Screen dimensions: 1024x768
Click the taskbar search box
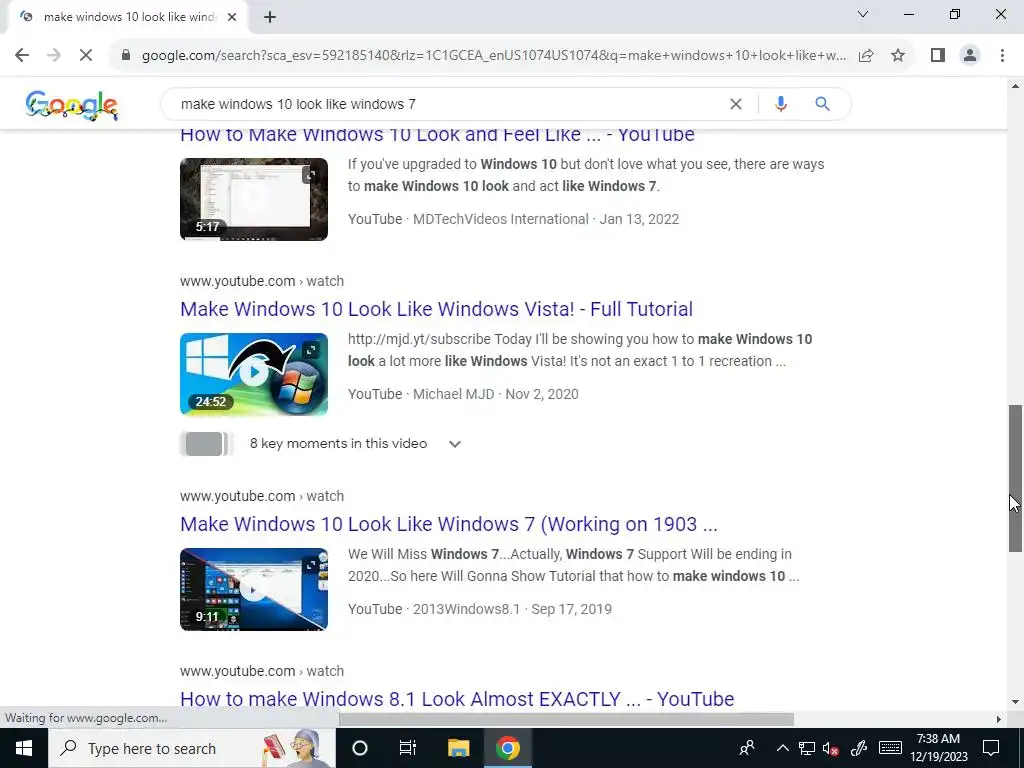[192, 748]
